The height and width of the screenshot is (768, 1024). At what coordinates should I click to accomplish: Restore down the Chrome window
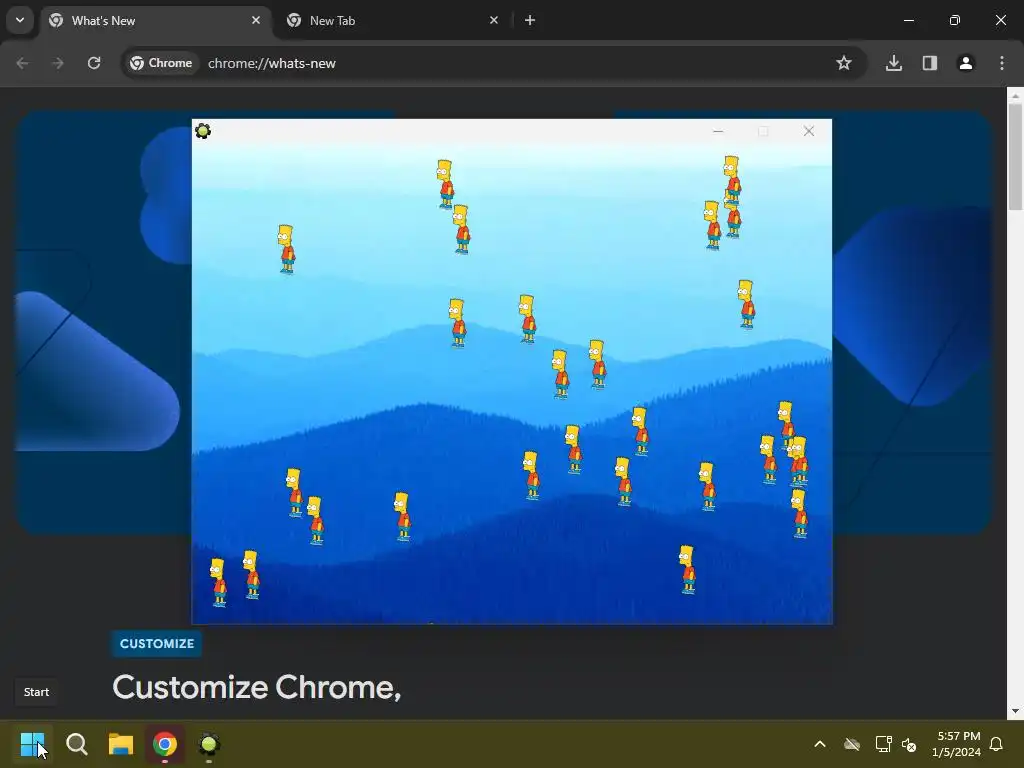click(954, 20)
